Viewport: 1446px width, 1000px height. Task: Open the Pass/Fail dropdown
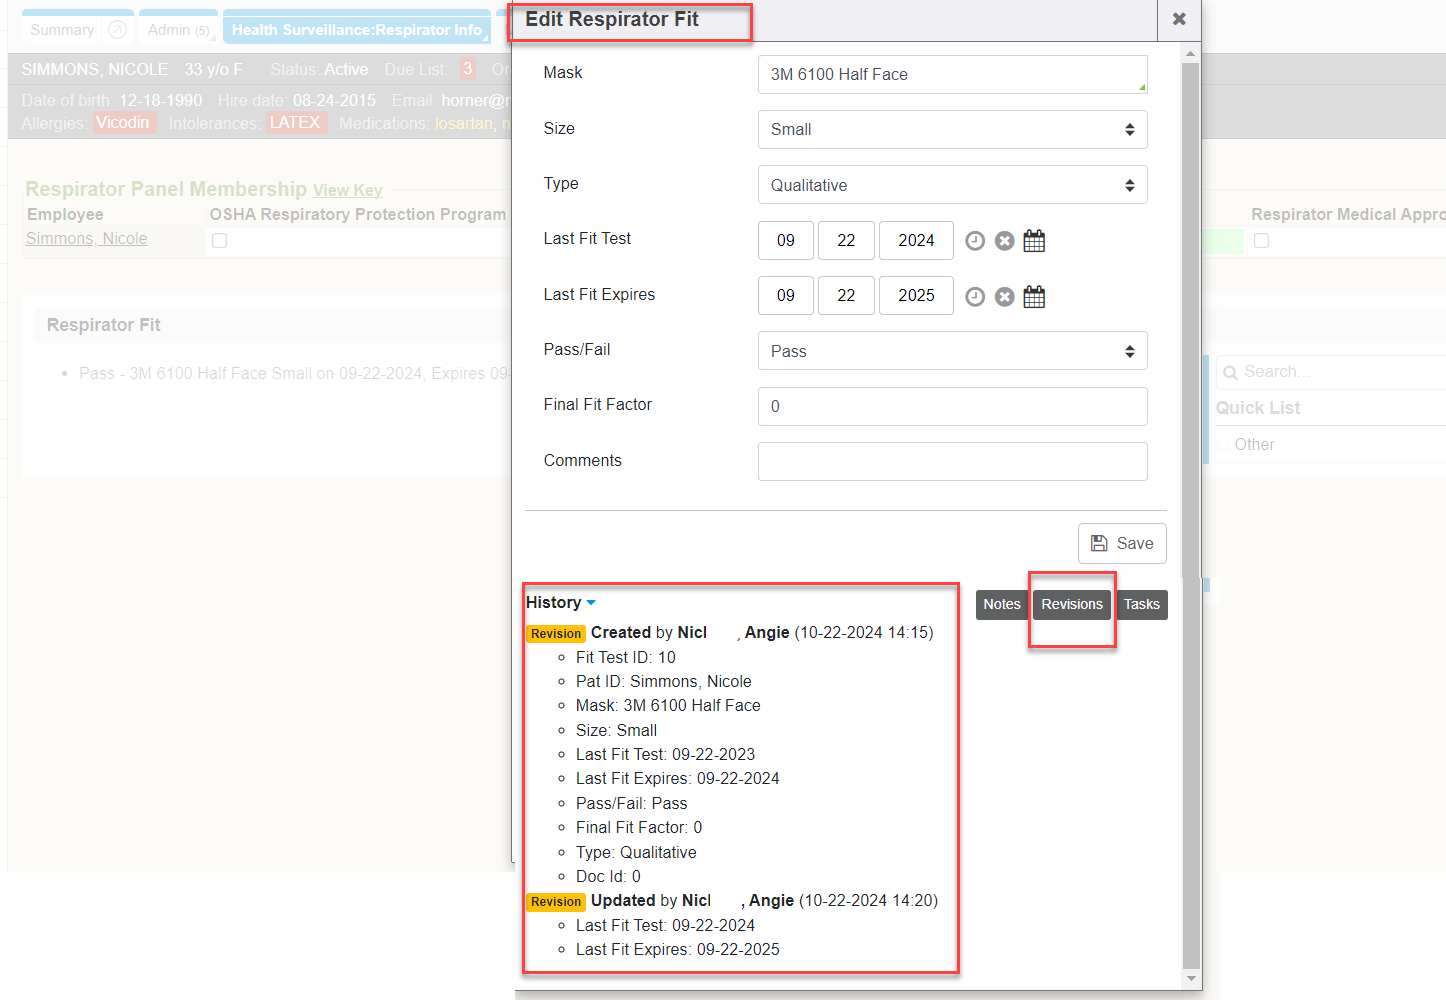coord(952,351)
